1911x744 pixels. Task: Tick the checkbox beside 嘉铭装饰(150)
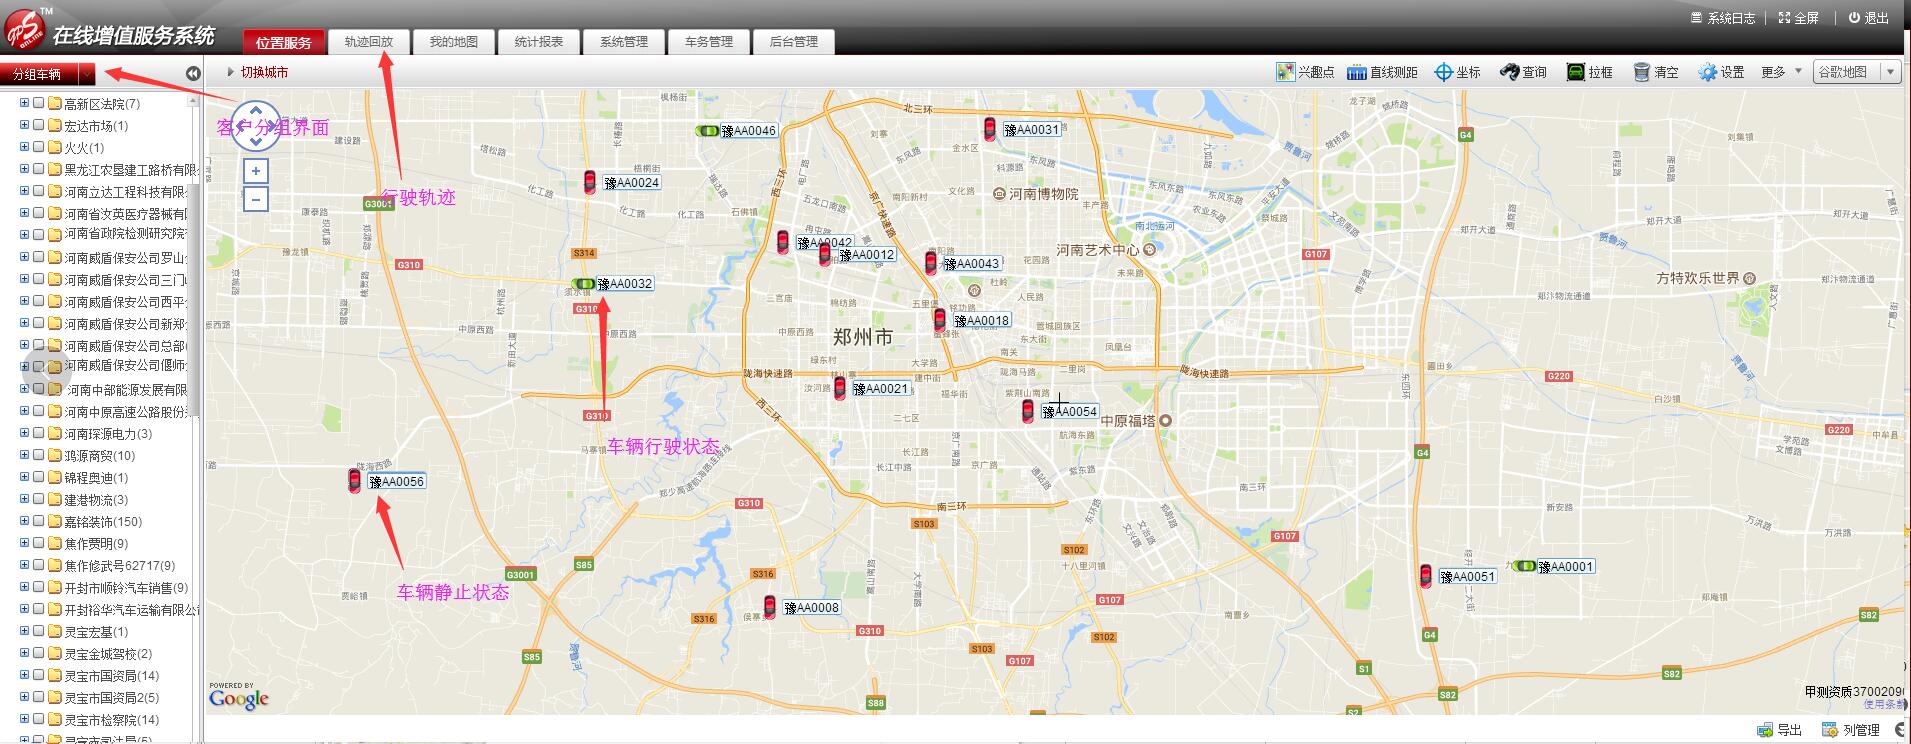38,521
